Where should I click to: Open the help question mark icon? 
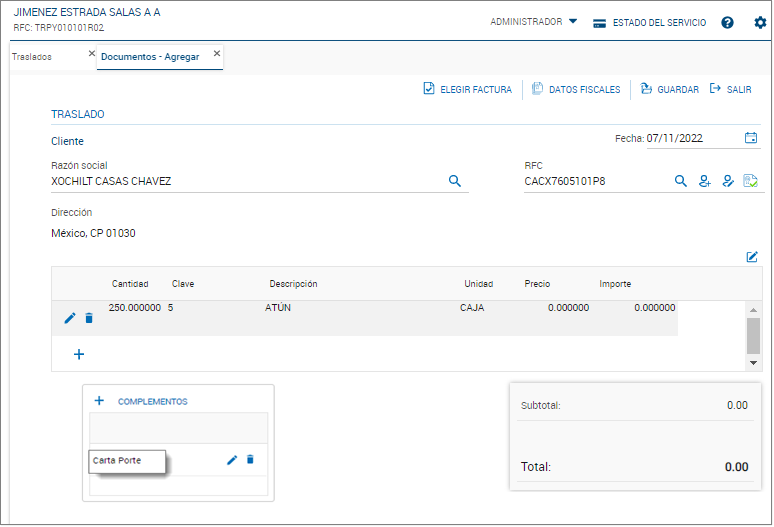click(727, 22)
